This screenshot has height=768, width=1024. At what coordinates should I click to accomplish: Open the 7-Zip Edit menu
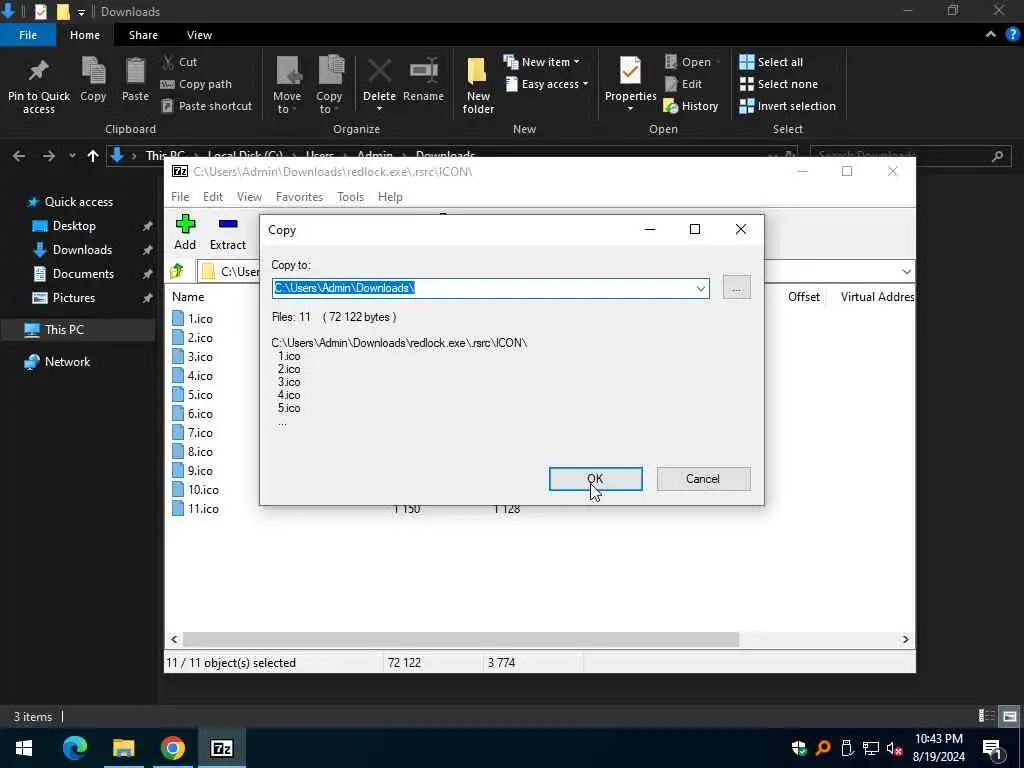point(213,197)
